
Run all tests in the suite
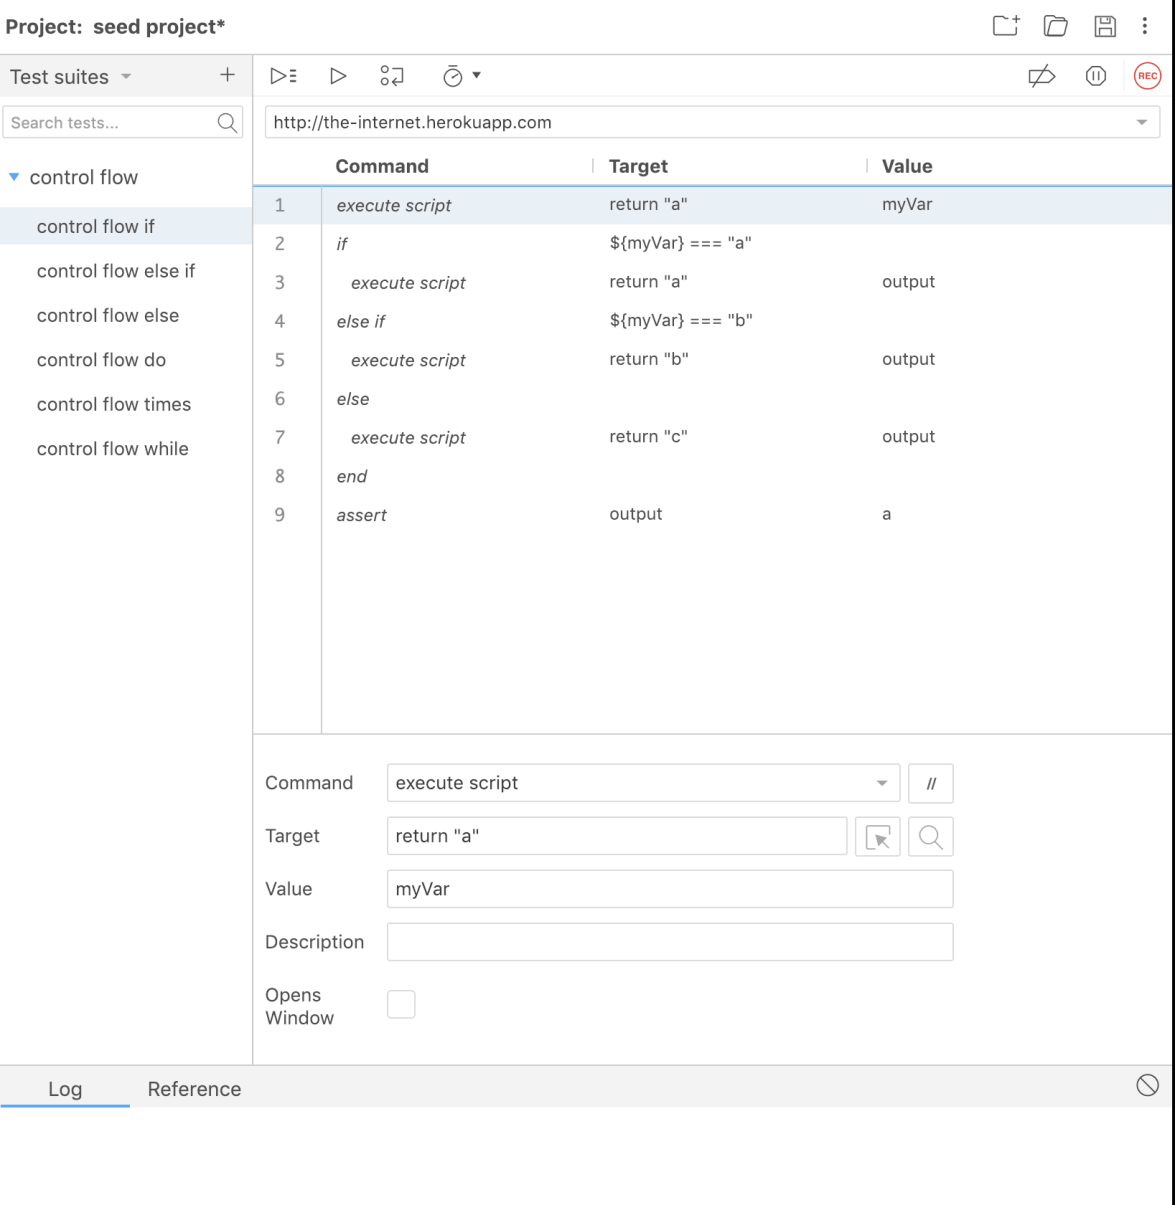pos(284,75)
